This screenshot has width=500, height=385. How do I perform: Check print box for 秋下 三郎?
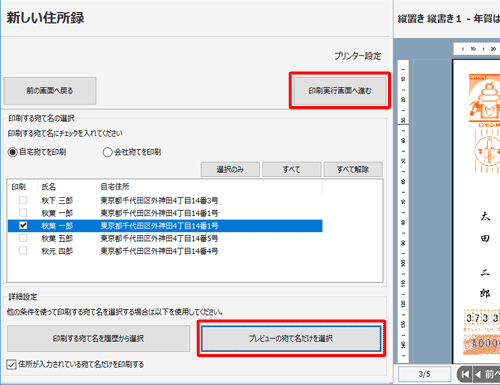(23, 200)
